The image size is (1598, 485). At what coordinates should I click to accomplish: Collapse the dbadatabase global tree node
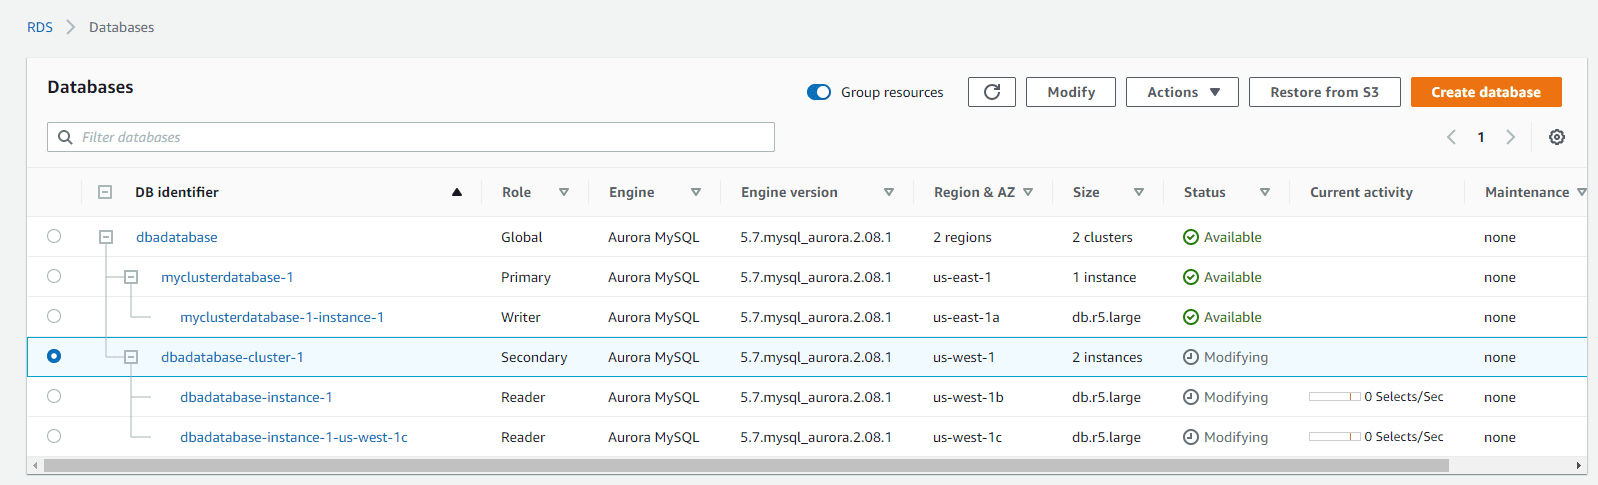coord(106,237)
